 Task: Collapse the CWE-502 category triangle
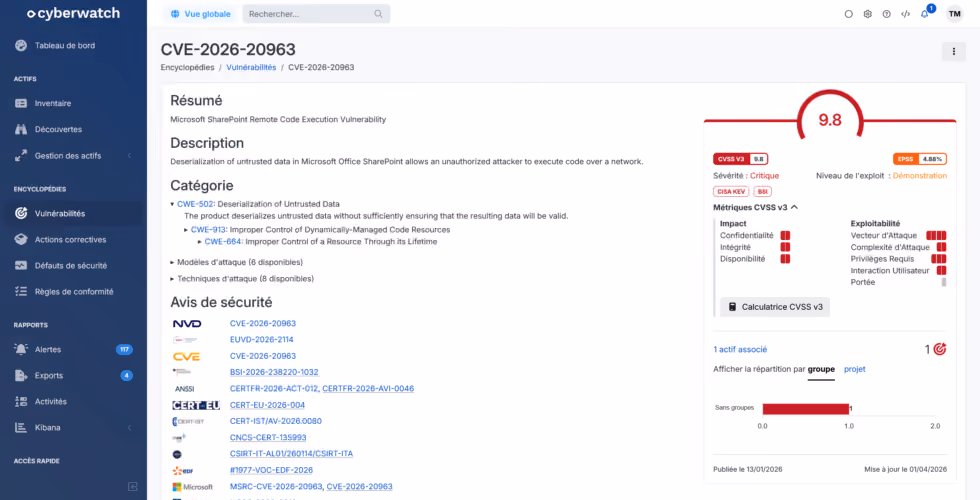coord(172,204)
